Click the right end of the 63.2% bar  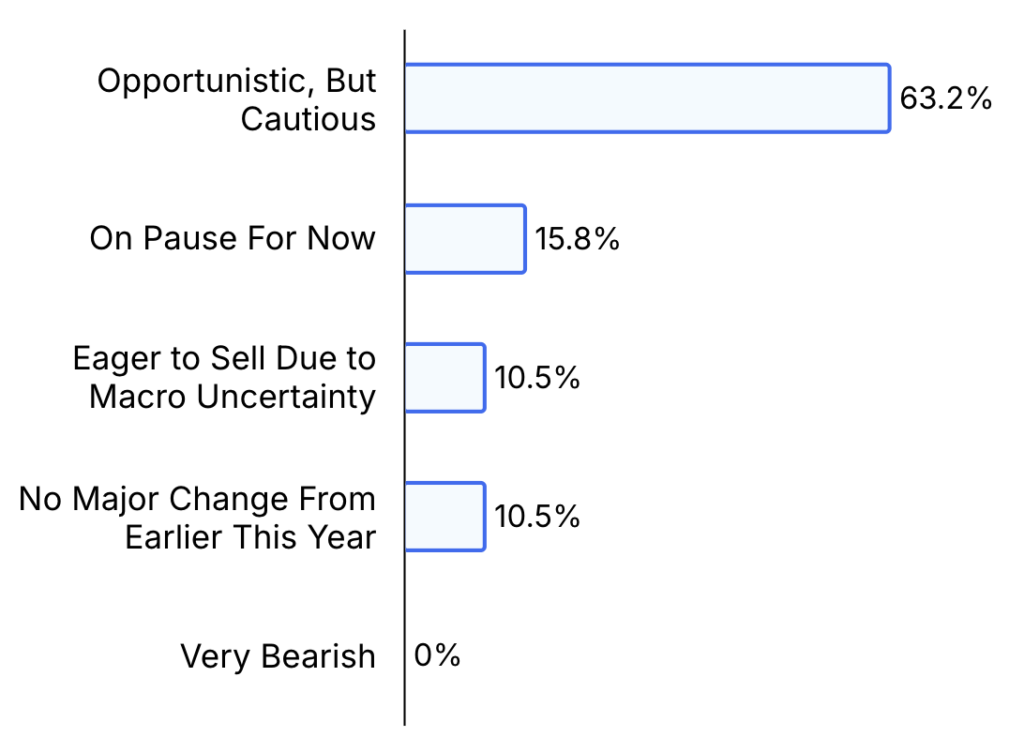tap(889, 99)
